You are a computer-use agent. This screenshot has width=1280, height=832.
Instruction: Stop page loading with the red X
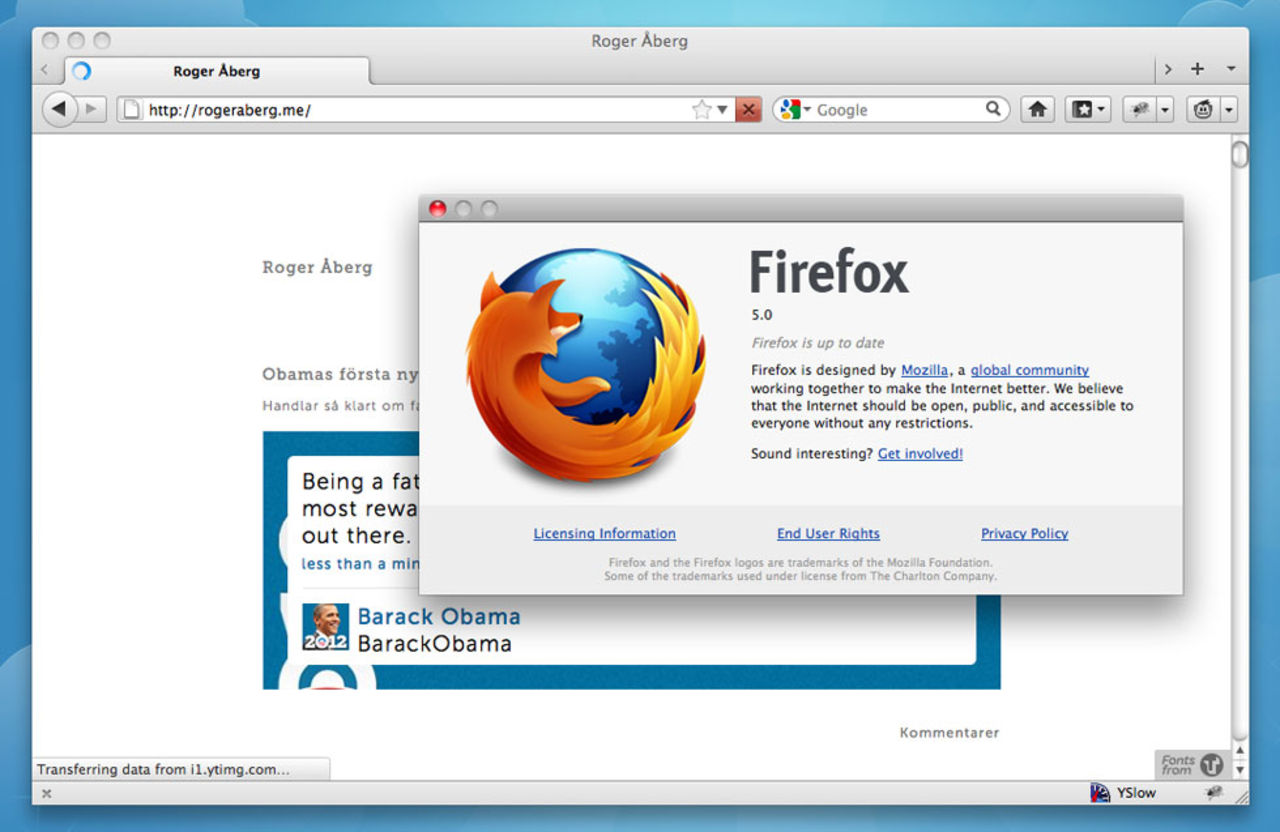pyautogui.click(x=749, y=109)
